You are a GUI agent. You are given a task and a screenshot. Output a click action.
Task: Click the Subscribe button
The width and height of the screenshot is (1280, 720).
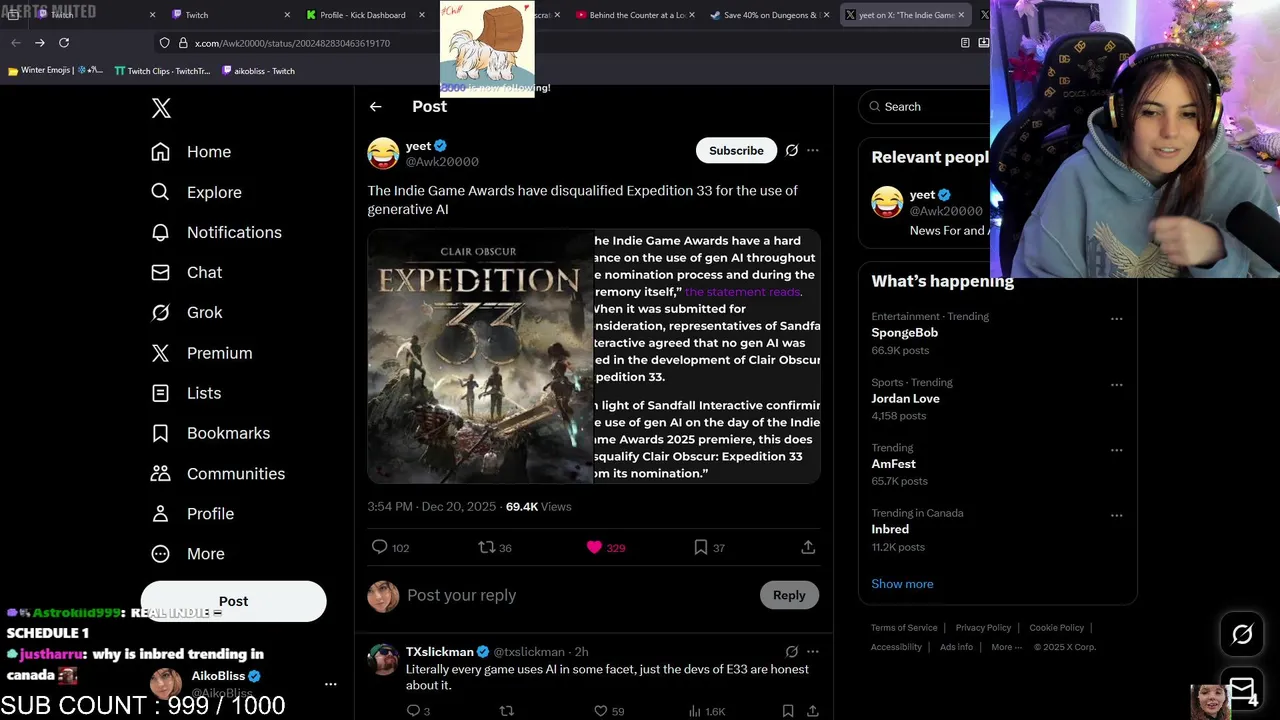(736, 150)
